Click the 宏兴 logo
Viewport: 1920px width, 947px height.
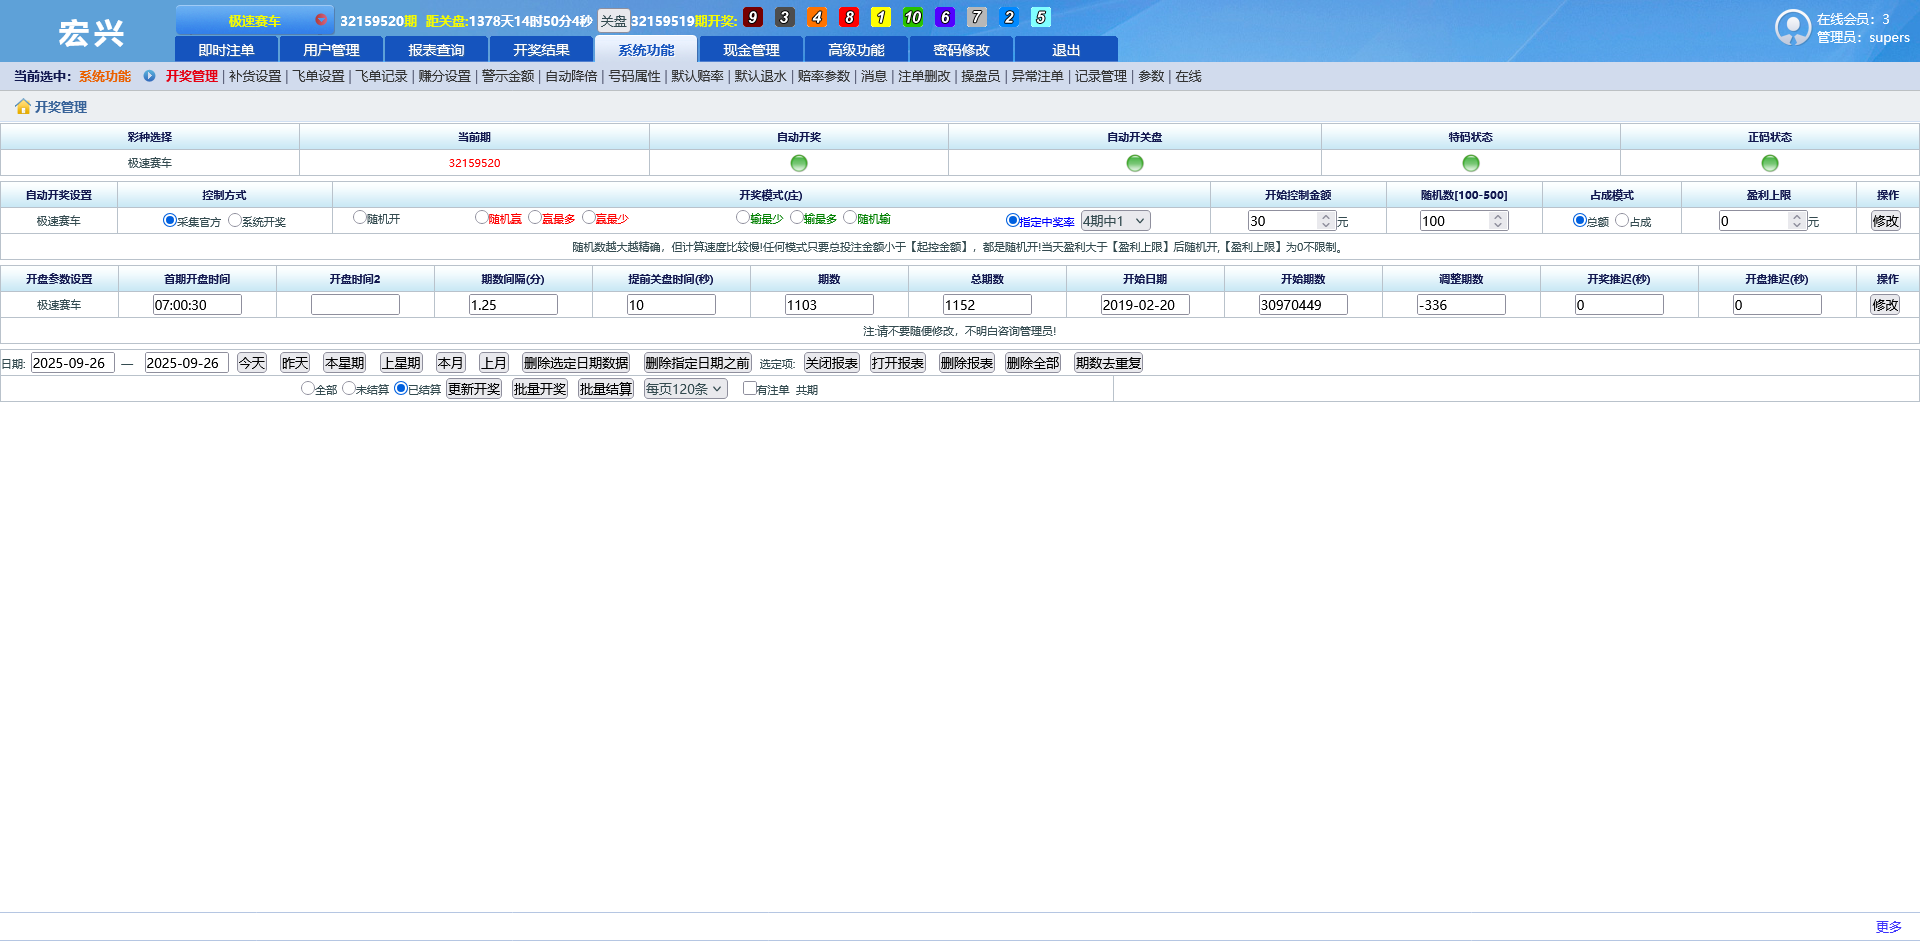[91, 33]
